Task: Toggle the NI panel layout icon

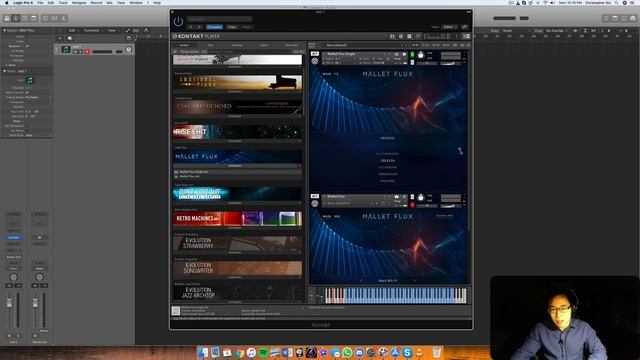Action: point(466,36)
